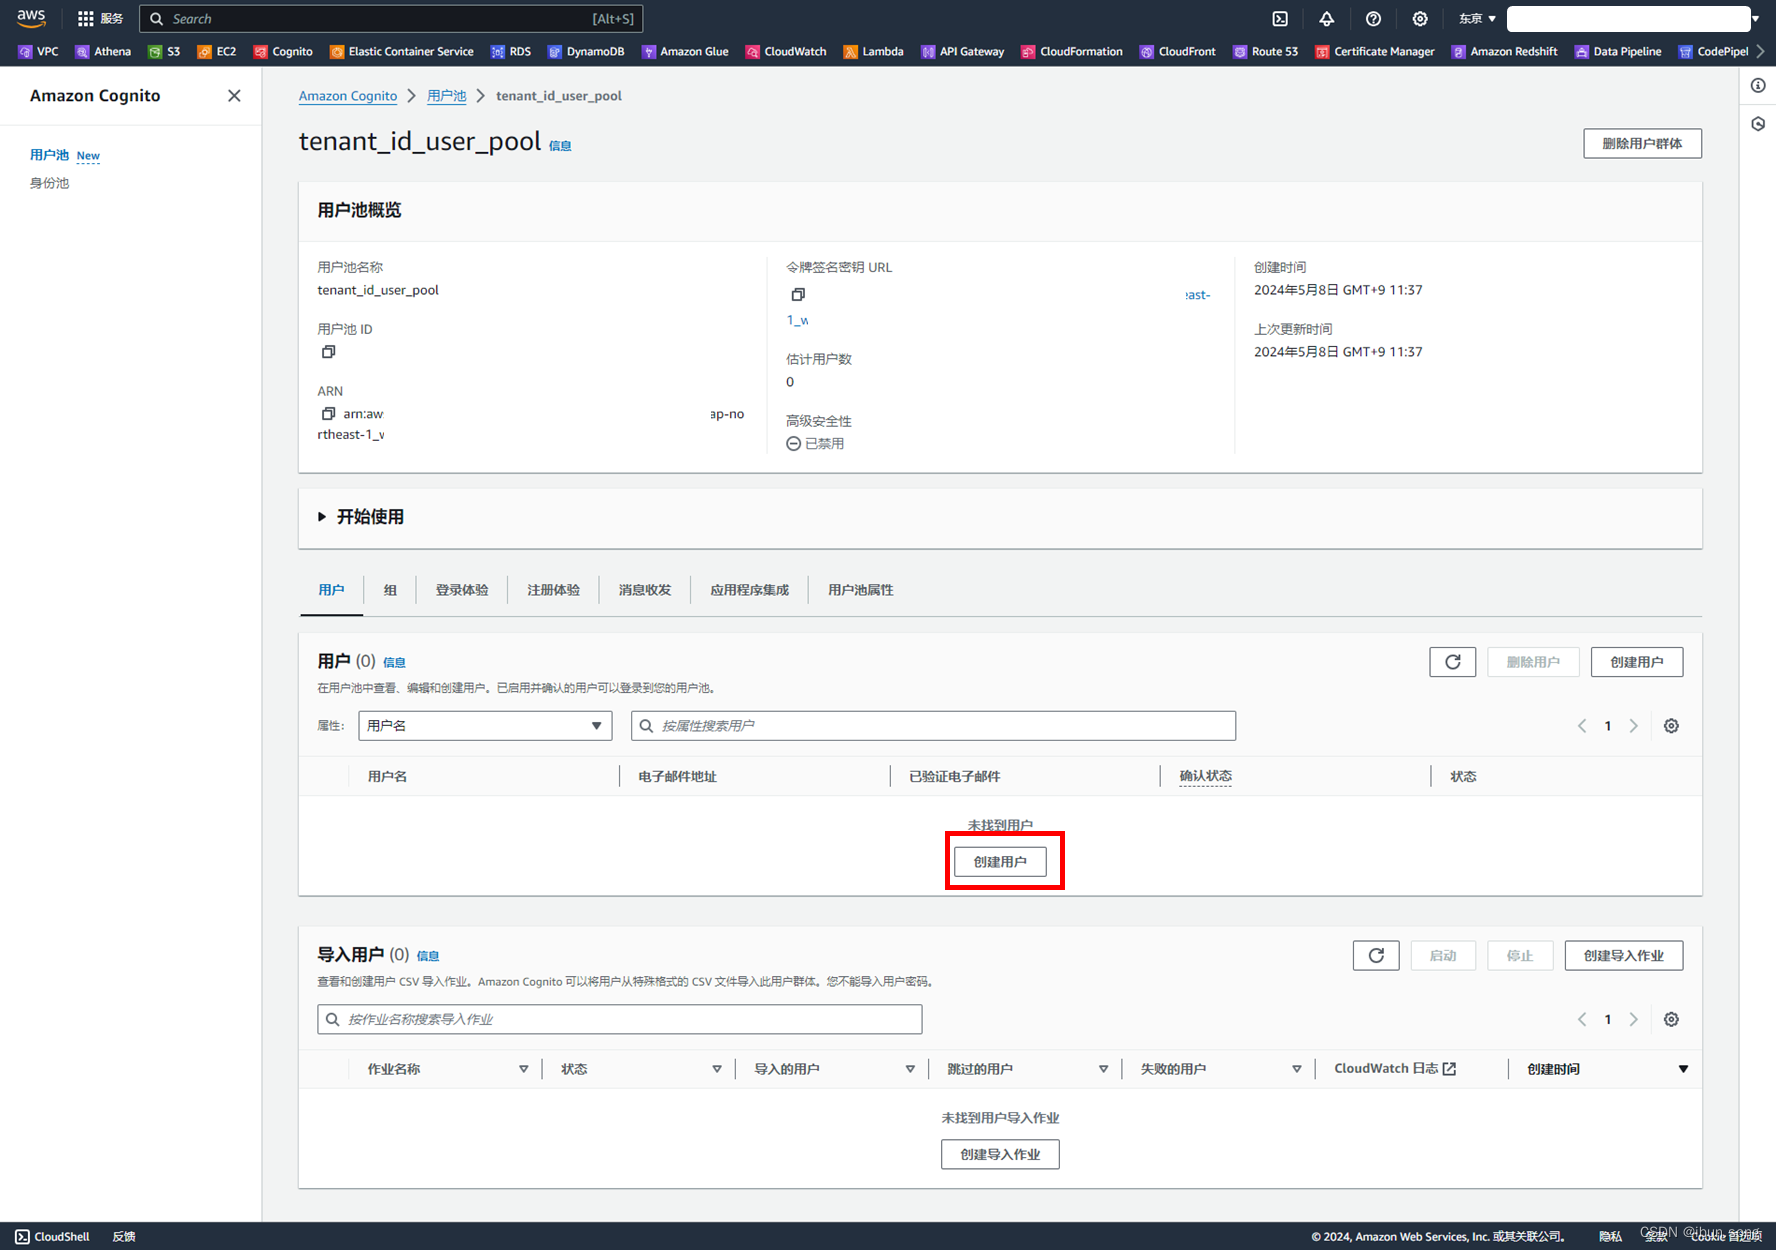The height and width of the screenshot is (1250, 1776).
Task: Click the Amazon Cognito breadcrumb link
Action: tap(348, 96)
